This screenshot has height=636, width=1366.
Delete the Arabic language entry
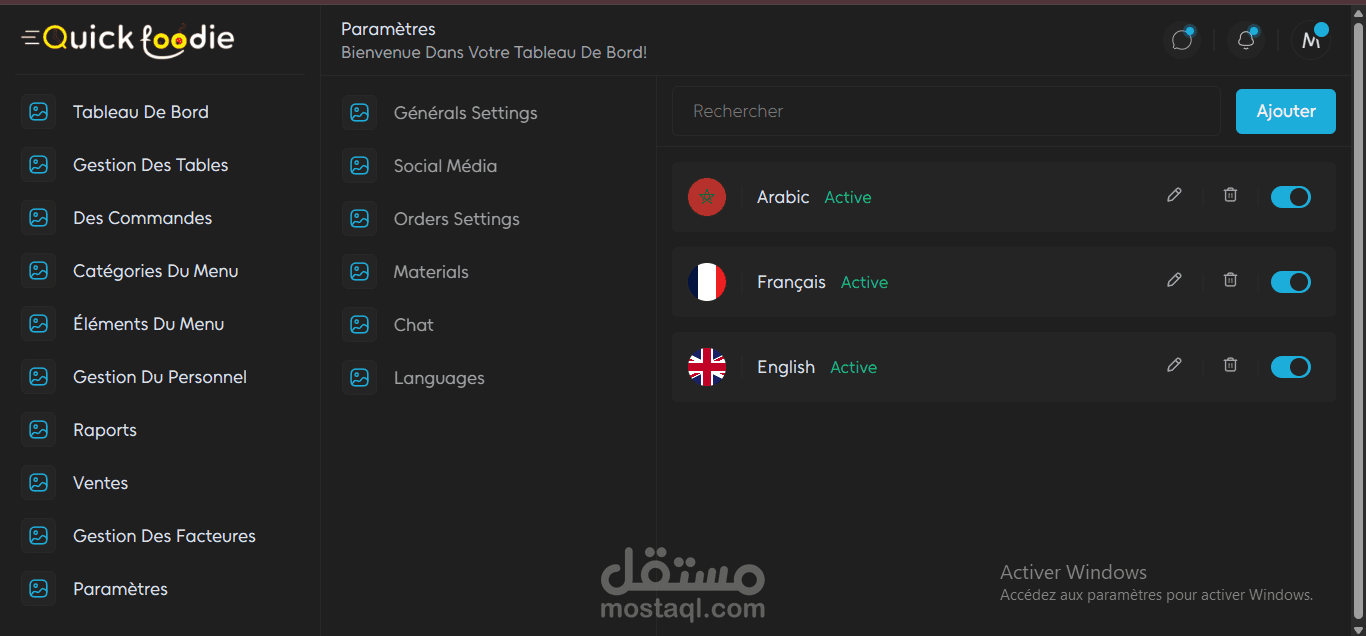tap(1230, 195)
